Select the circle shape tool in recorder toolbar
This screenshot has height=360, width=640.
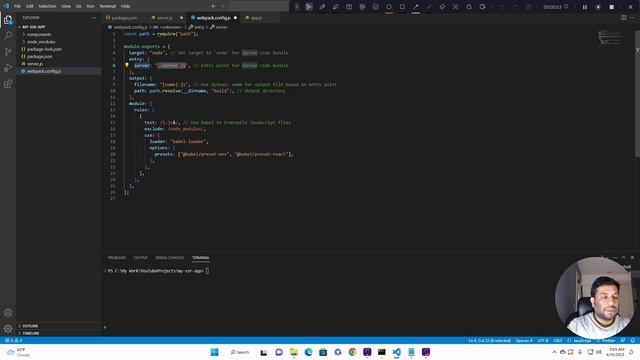pyautogui.click(x=389, y=7)
